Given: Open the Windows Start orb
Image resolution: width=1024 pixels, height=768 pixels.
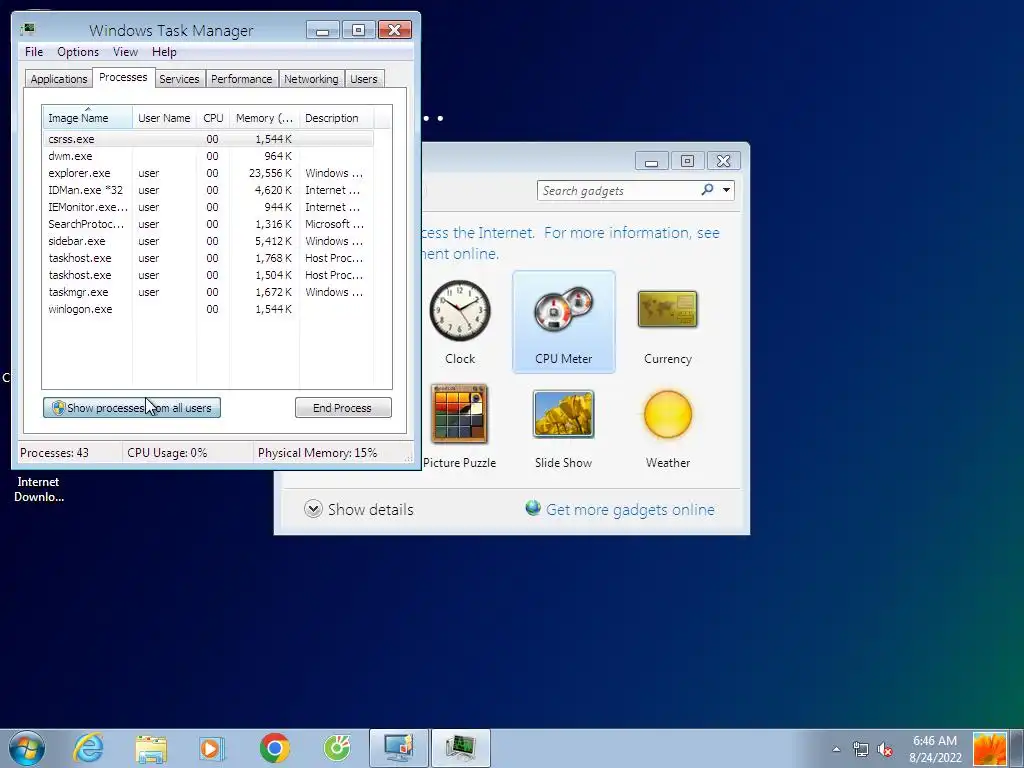Looking at the screenshot, I should (x=27, y=748).
